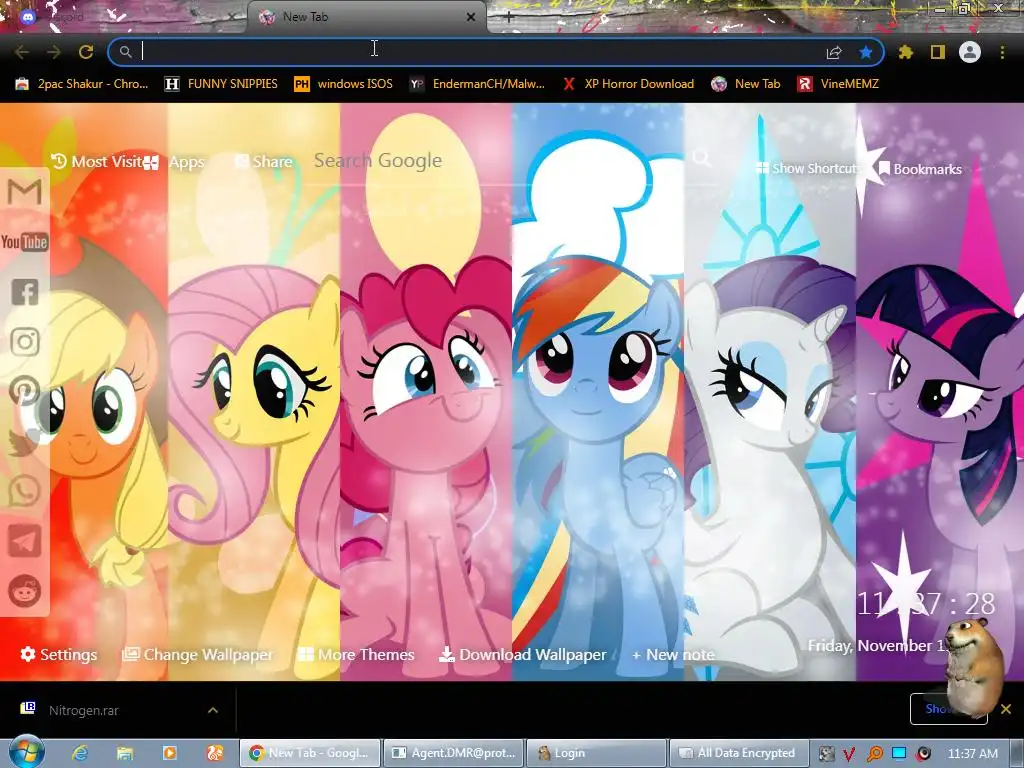
Task: Click the taskbar clock 11:37 AM
Action: [973, 754]
